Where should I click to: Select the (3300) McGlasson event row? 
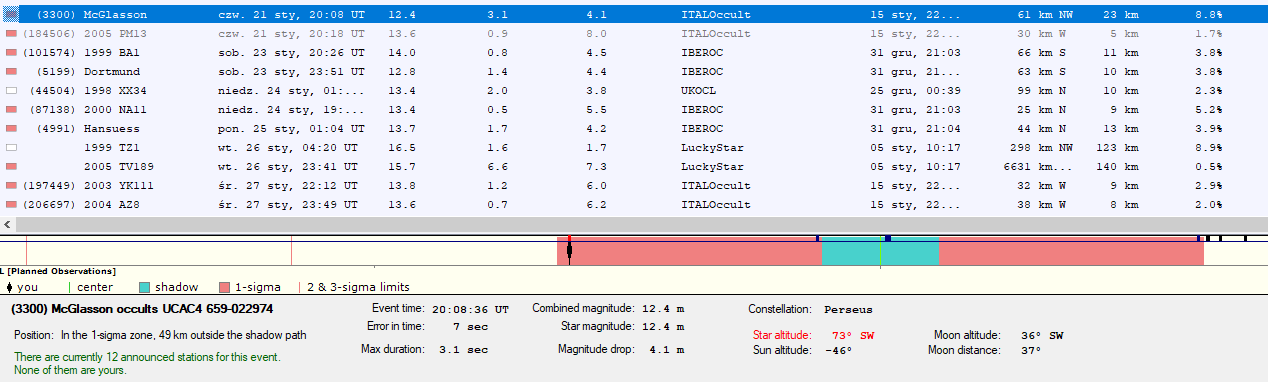(x=634, y=15)
